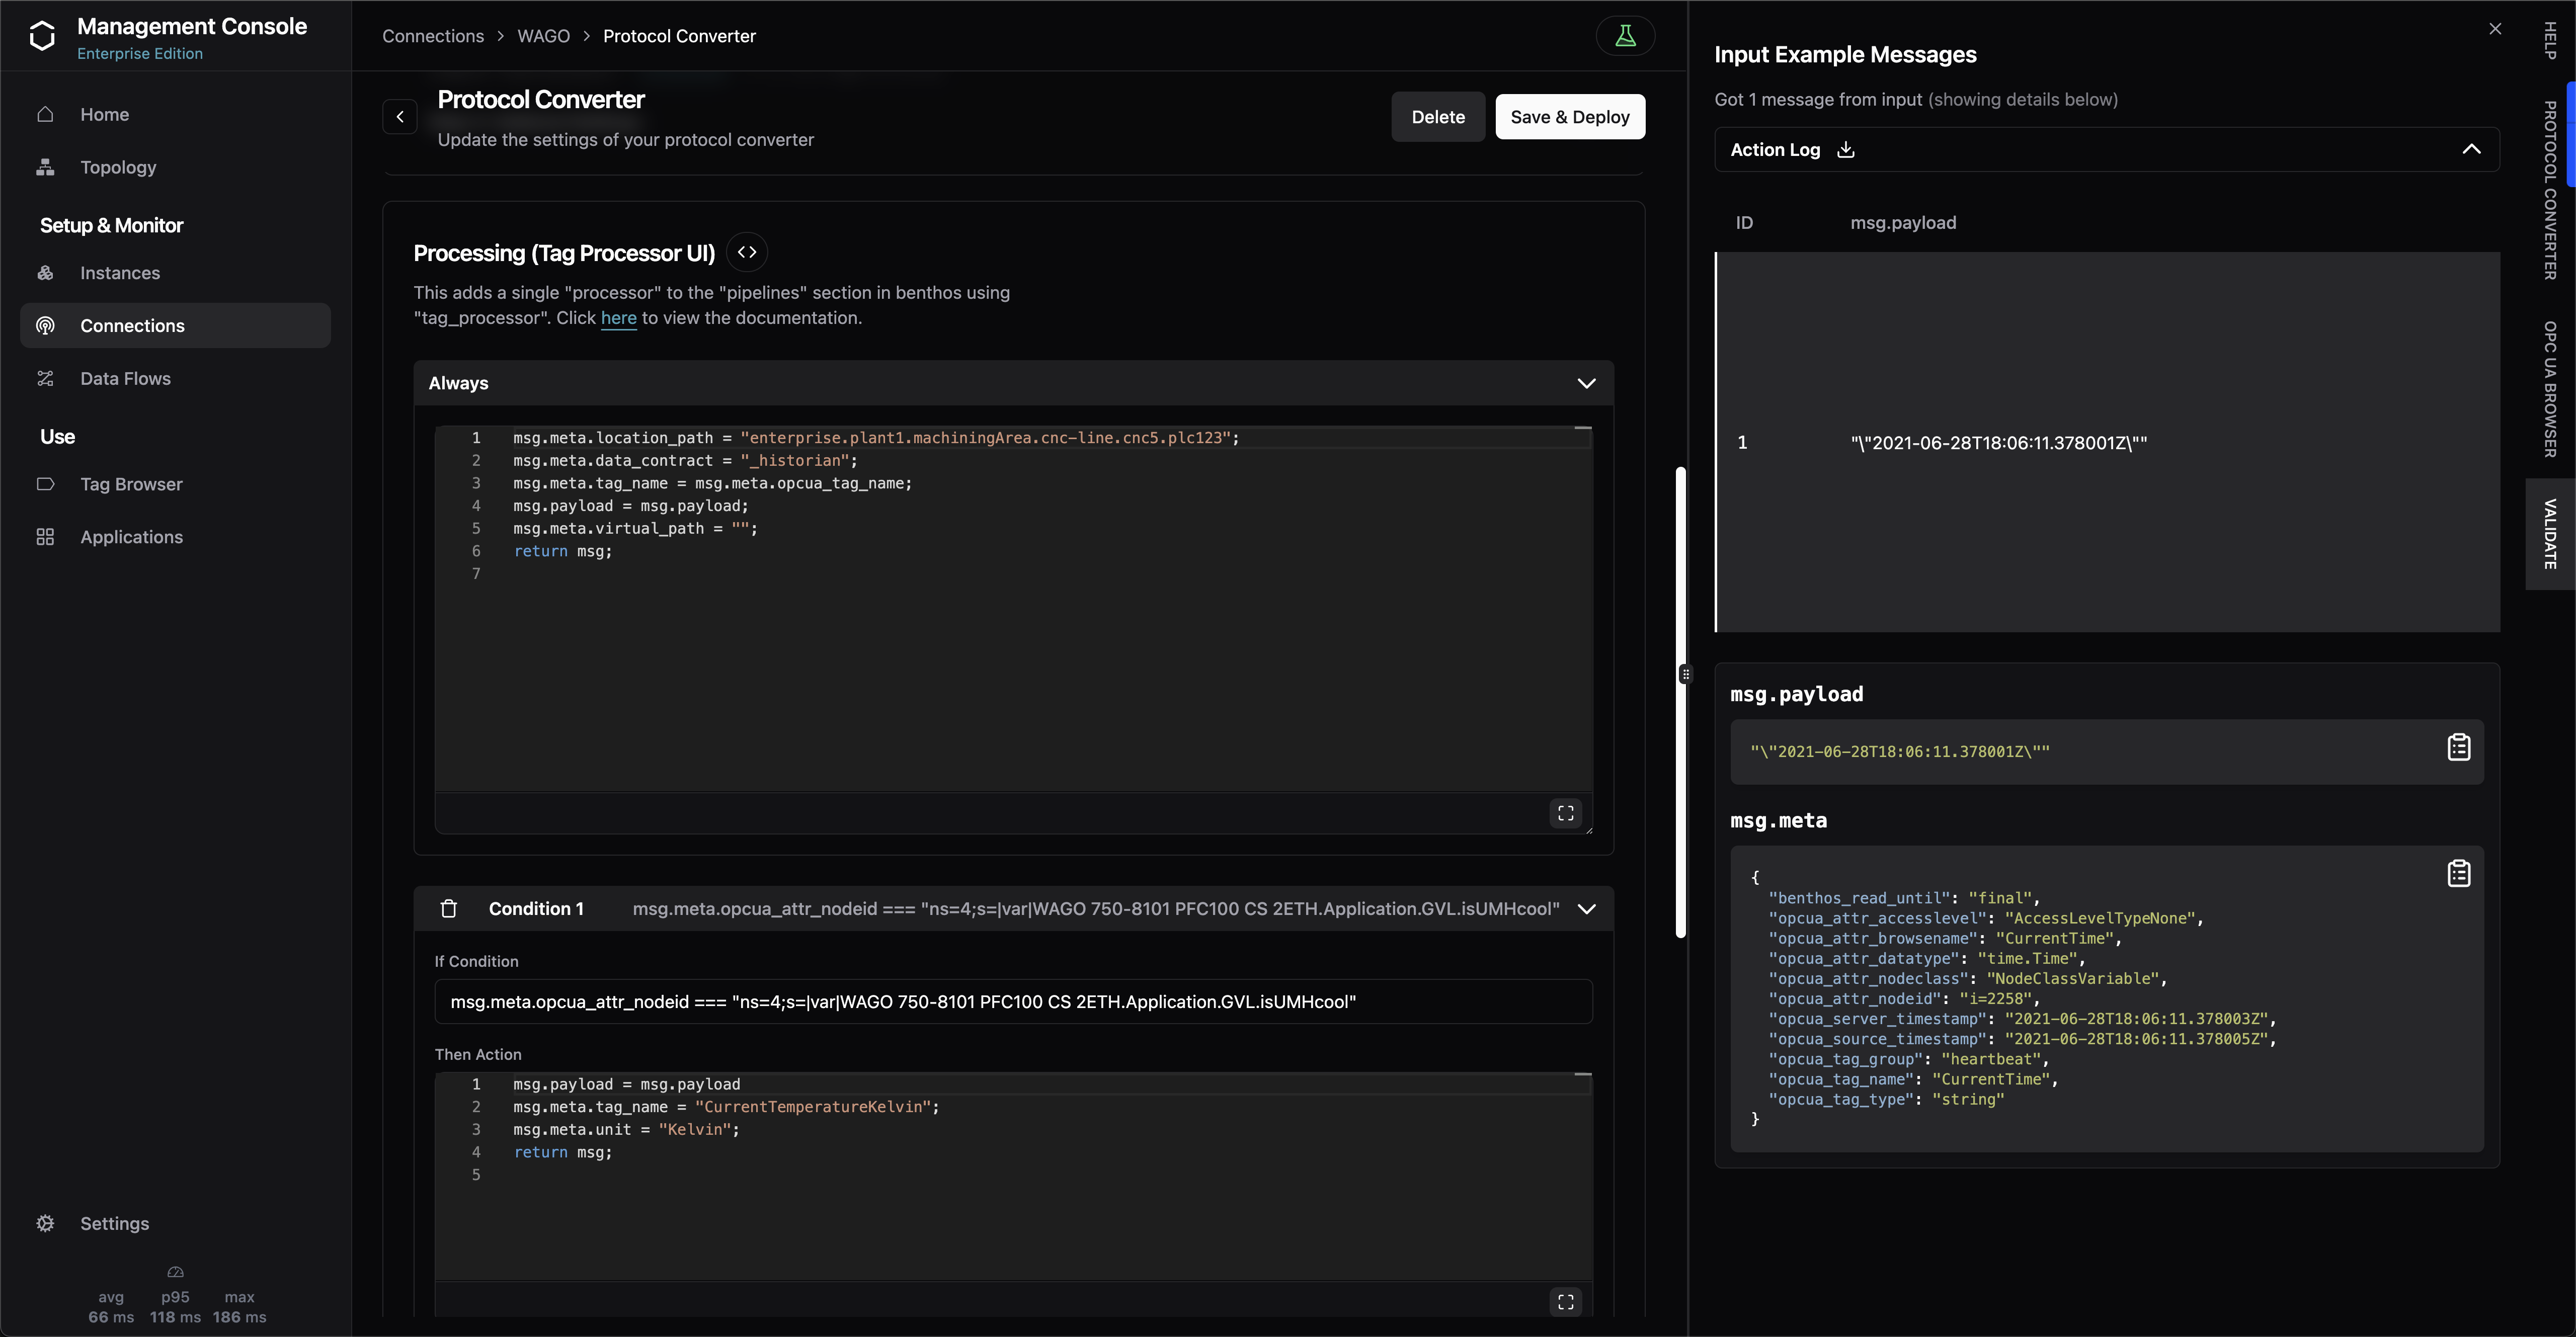This screenshot has height=1337, width=2576.
Task: Open Tag Browser in sidebar
Action: [x=131, y=484]
